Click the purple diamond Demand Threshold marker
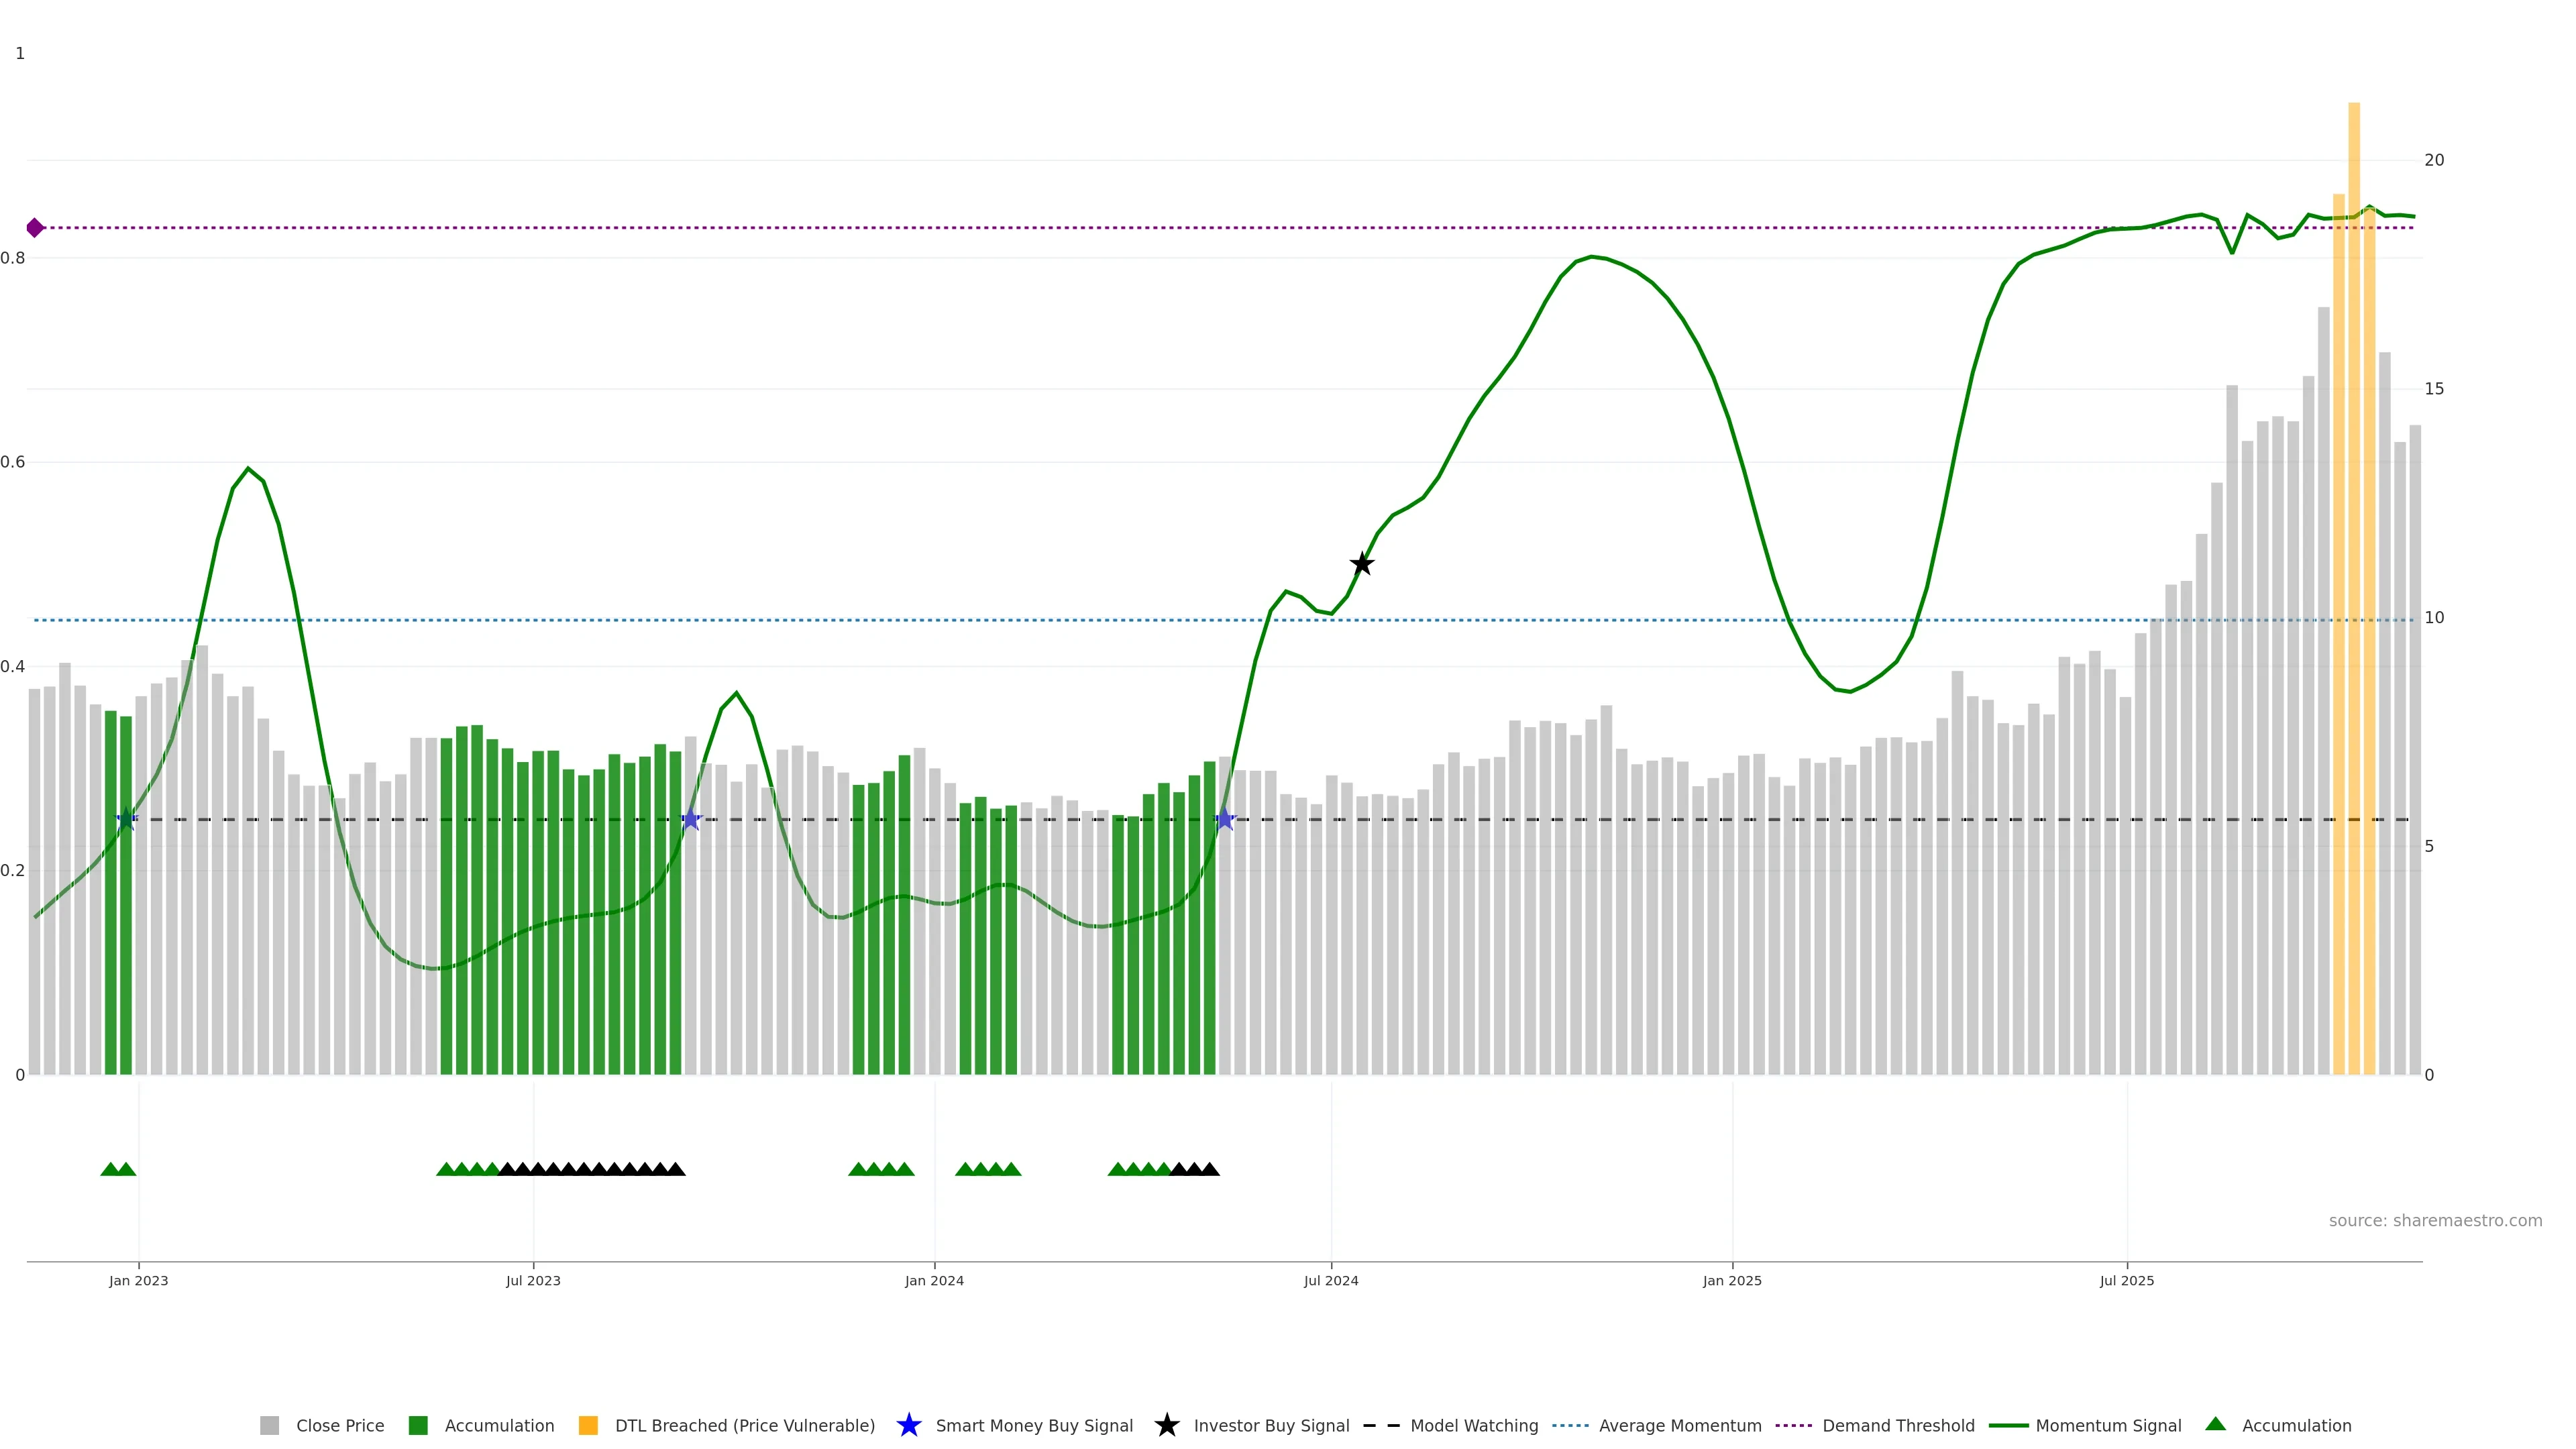The image size is (2576, 1449). pos(35,228)
